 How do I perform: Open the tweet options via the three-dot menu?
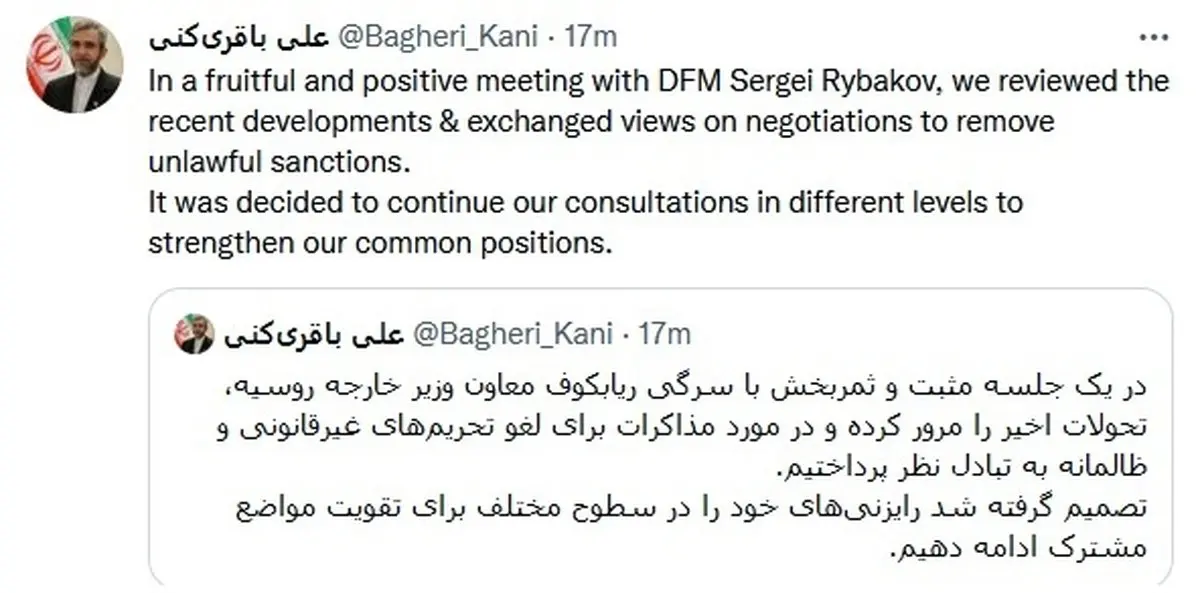click(x=1152, y=37)
